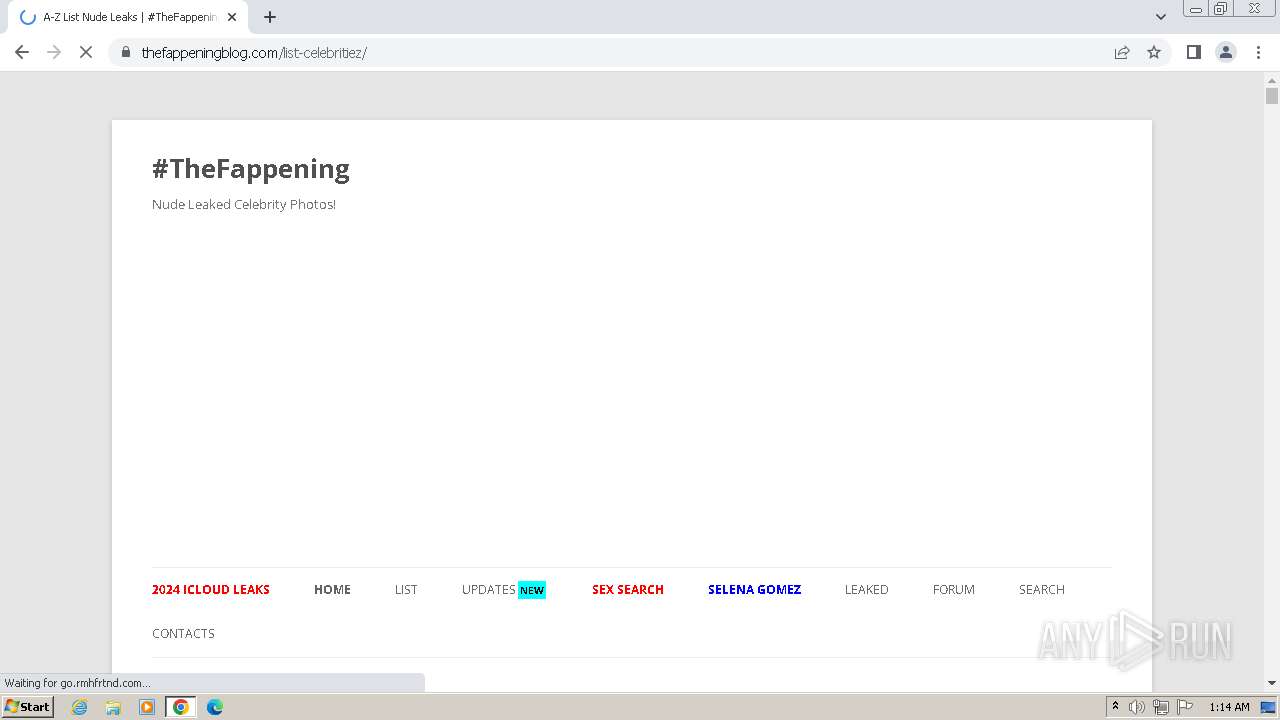Show hidden system tray icons
Image resolution: width=1280 pixels, height=720 pixels.
[x=1115, y=707]
